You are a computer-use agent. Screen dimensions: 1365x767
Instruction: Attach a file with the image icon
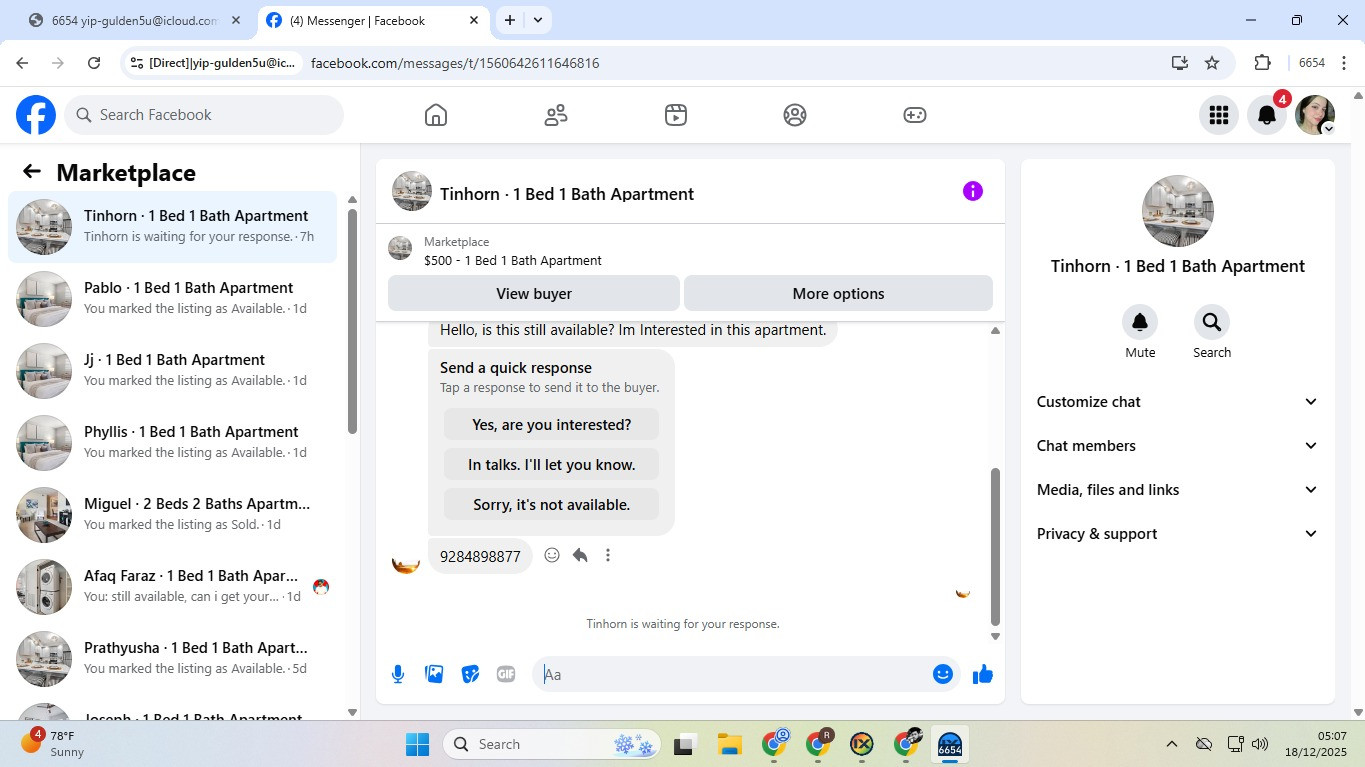(x=434, y=674)
